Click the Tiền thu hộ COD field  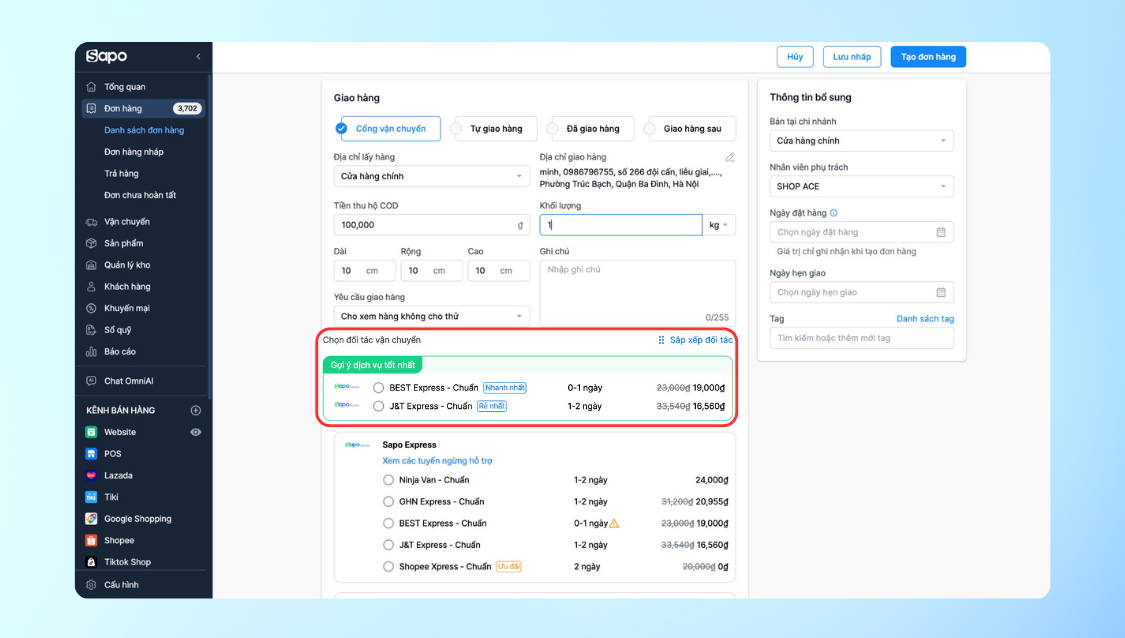coord(431,225)
